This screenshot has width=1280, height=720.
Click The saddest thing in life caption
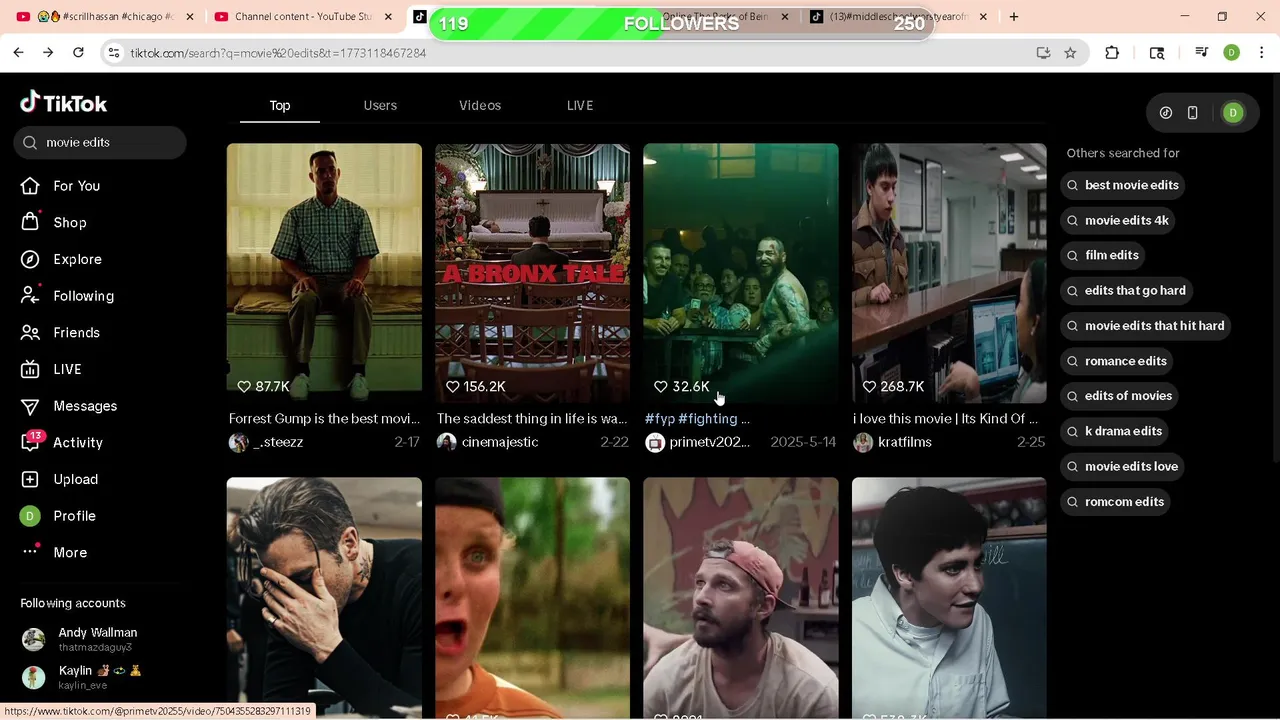pos(532,419)
